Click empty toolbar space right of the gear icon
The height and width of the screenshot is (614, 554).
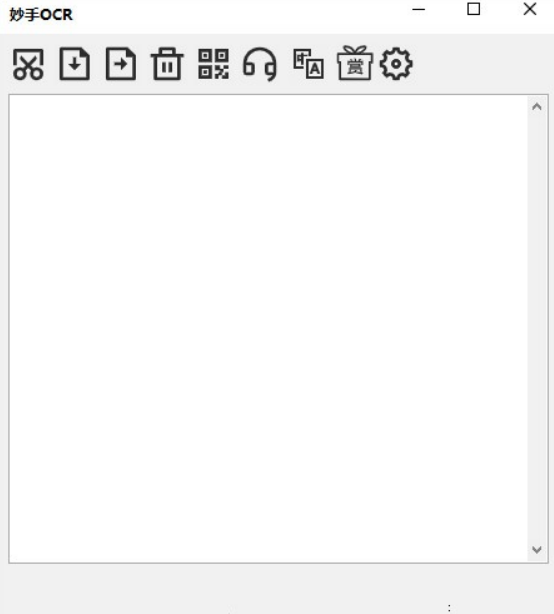tap(482, 64)
